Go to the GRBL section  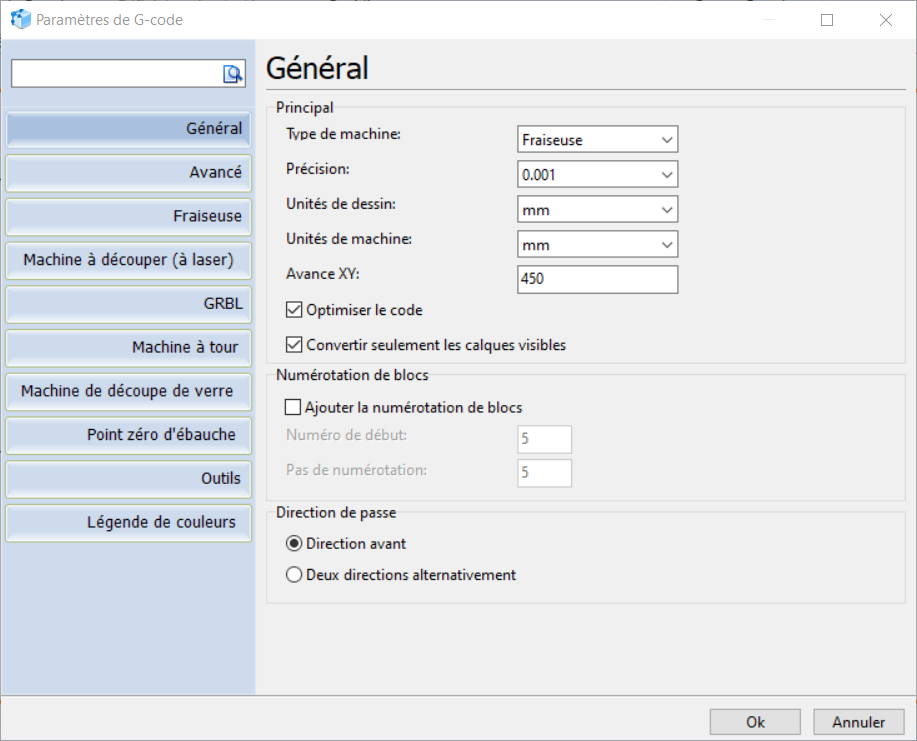(128, 304)
